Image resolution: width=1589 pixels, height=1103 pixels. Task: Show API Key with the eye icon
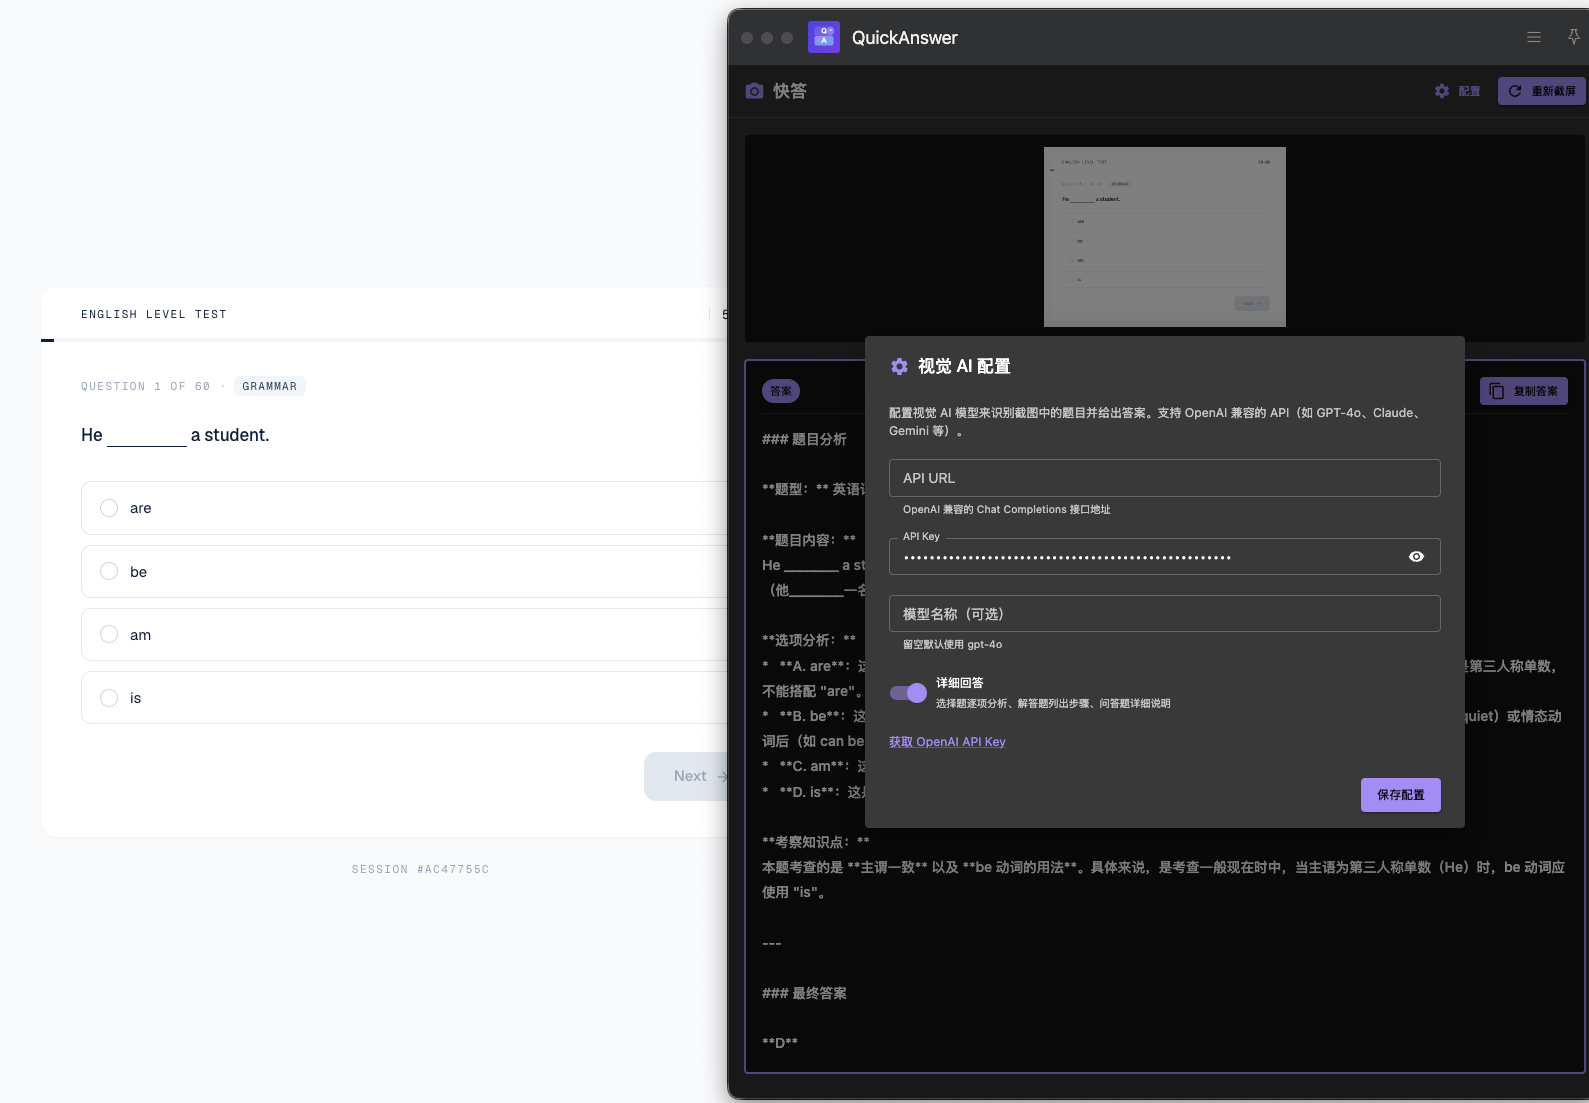pos(1416,557)
